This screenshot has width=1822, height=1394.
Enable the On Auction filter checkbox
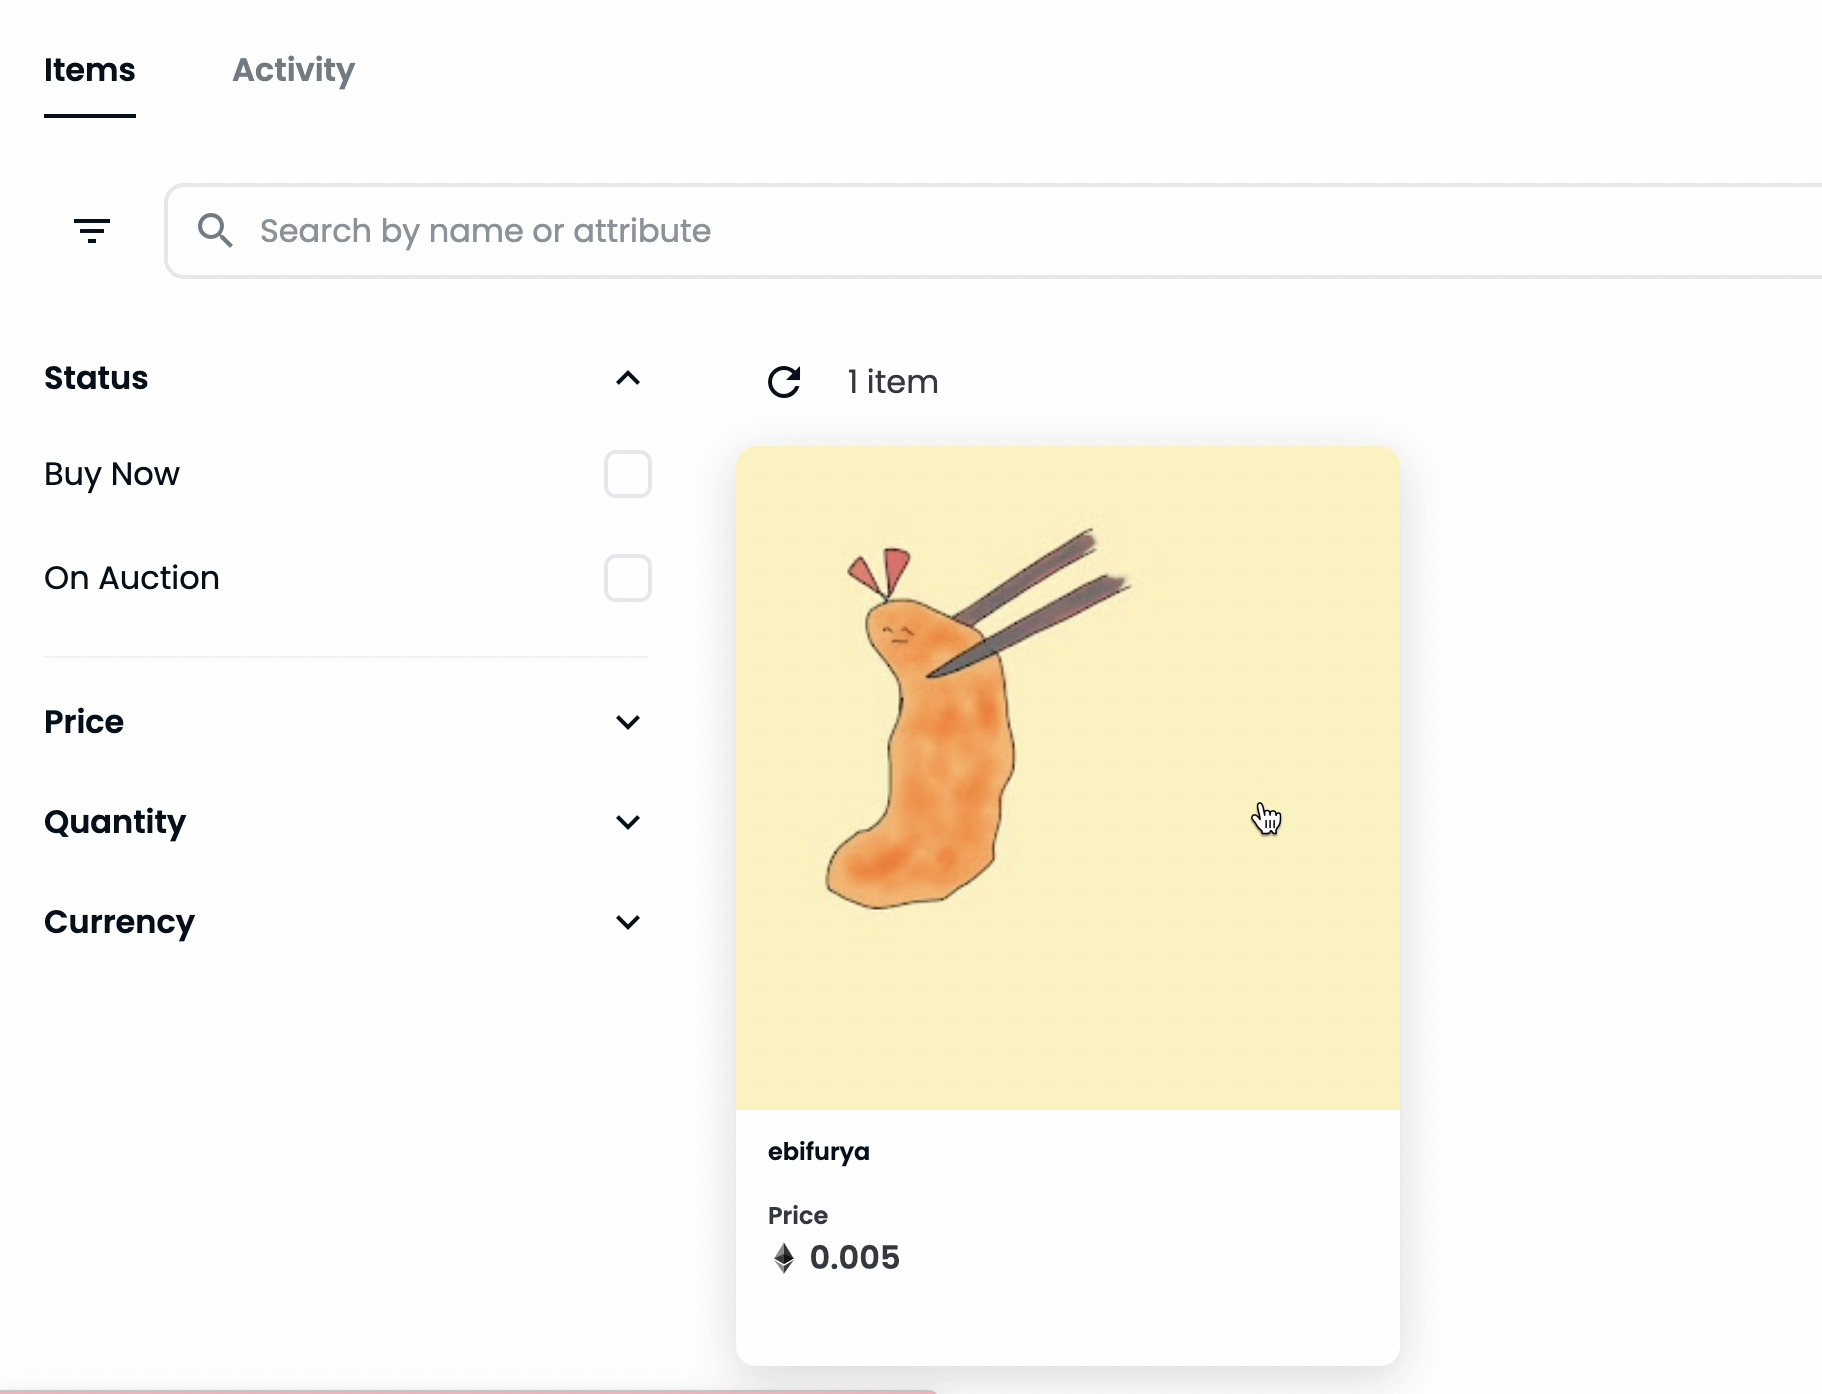tap(628, 578)
